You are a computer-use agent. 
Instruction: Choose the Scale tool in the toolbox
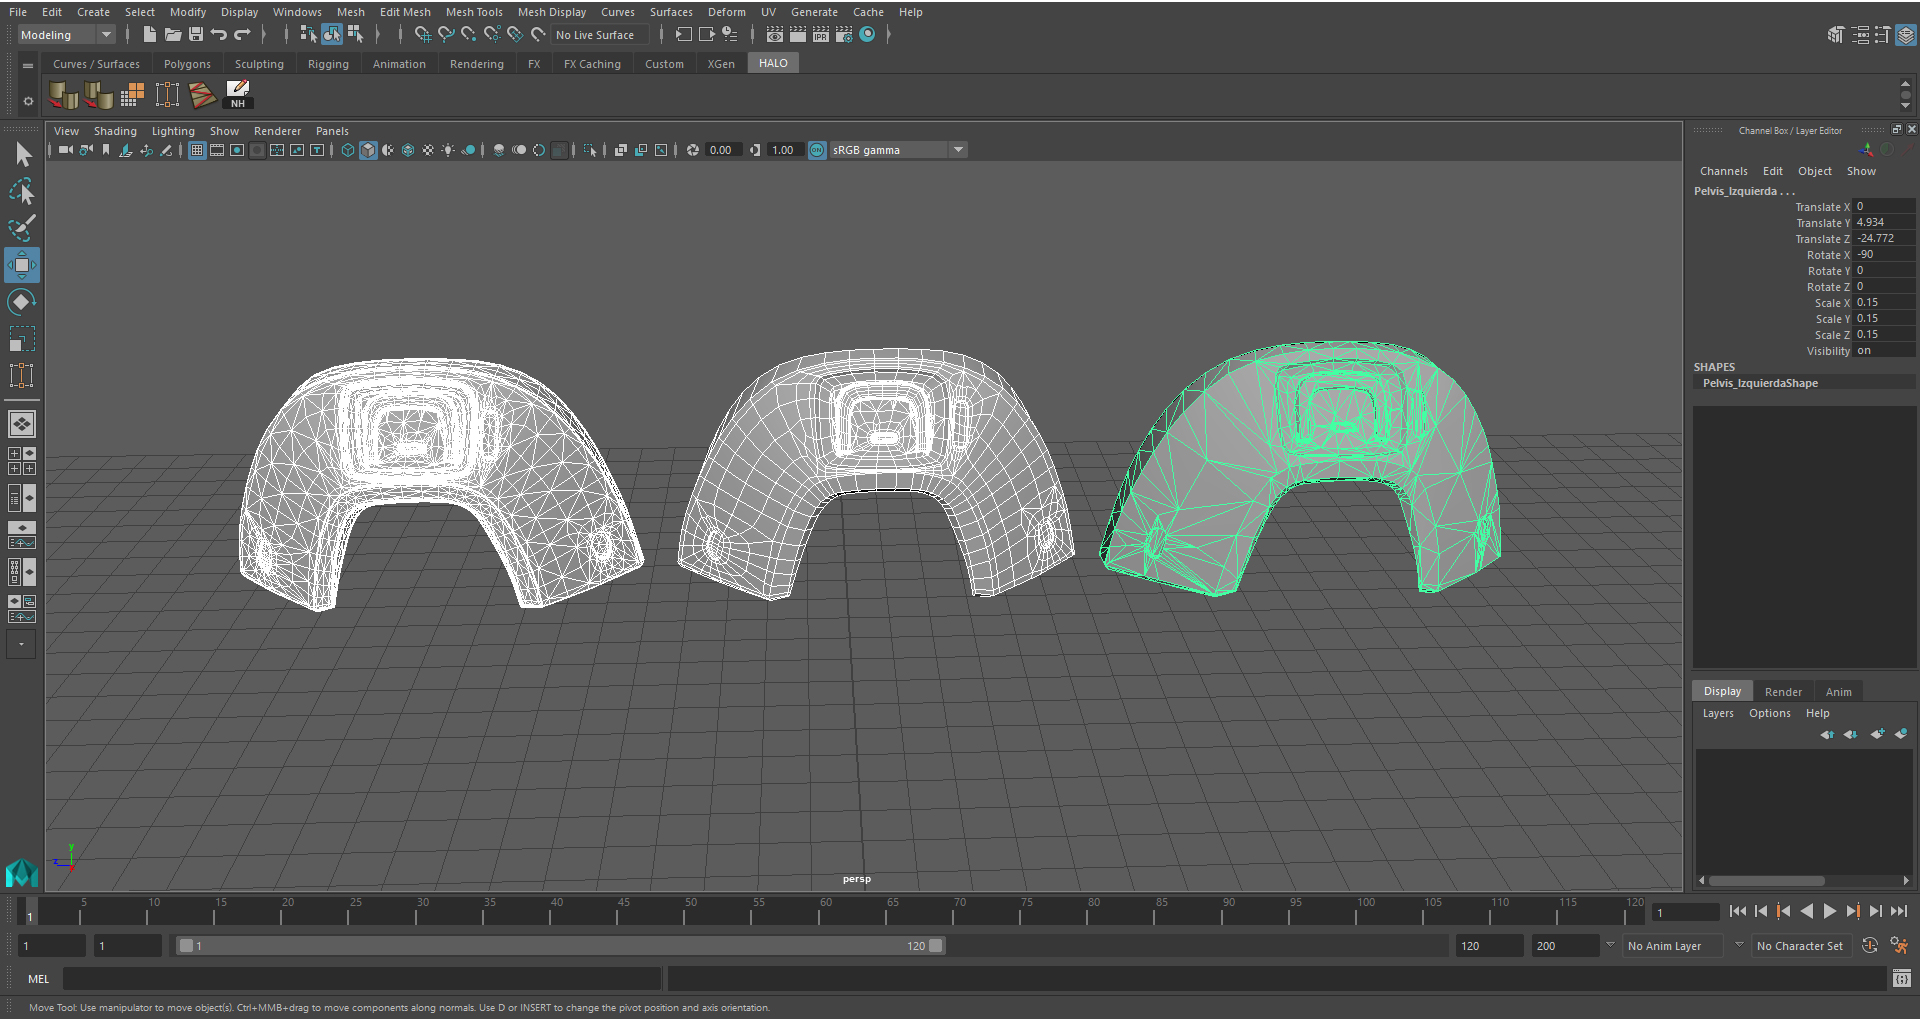pos(22,339)
